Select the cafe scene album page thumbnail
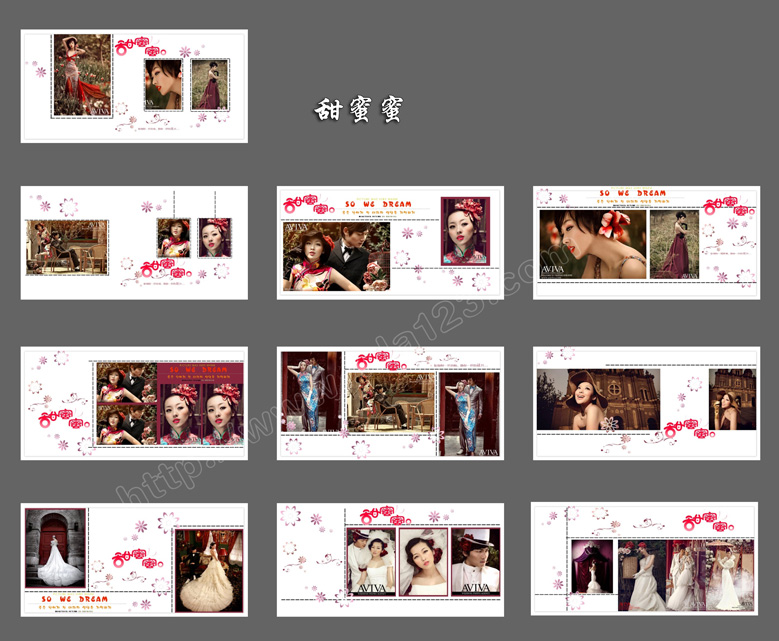This screenshot has height=641, width=779. tap(134, 243)
